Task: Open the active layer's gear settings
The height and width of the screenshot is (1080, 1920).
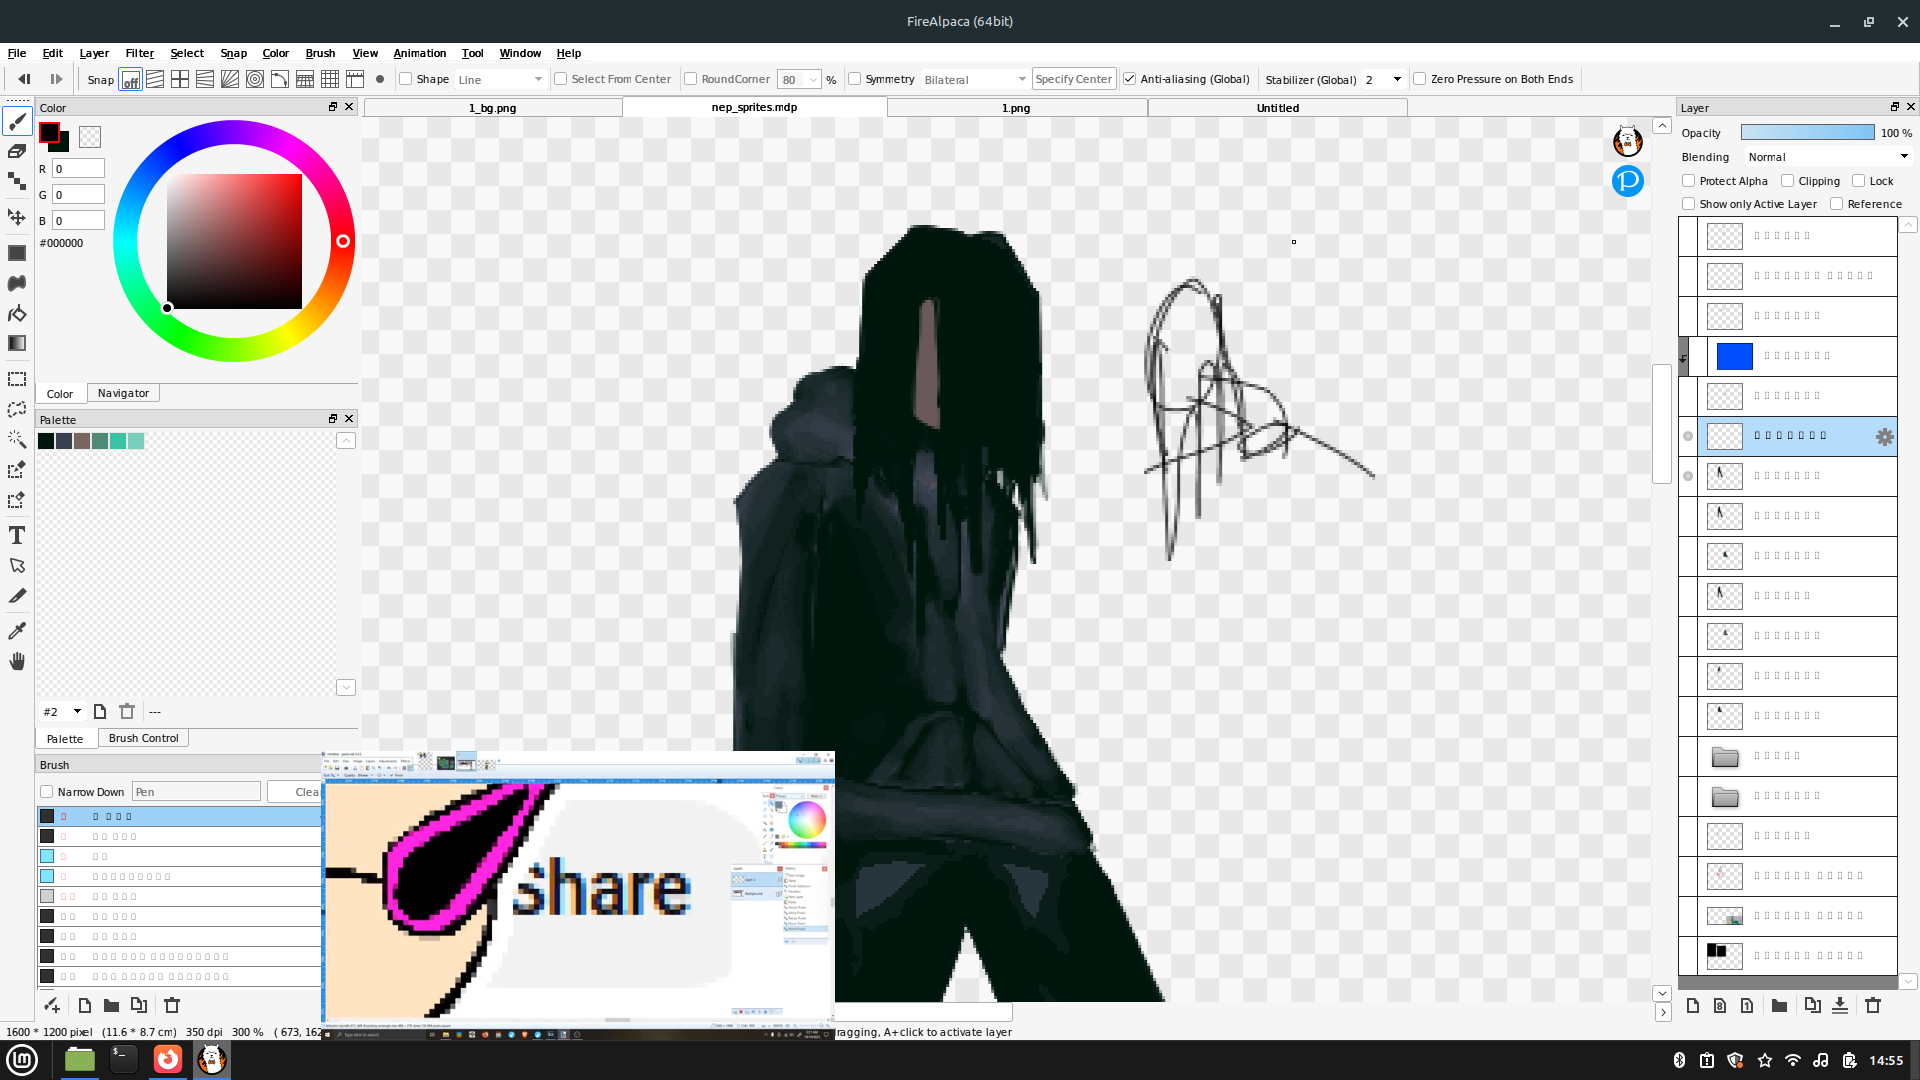Action: pos(1884,437)
